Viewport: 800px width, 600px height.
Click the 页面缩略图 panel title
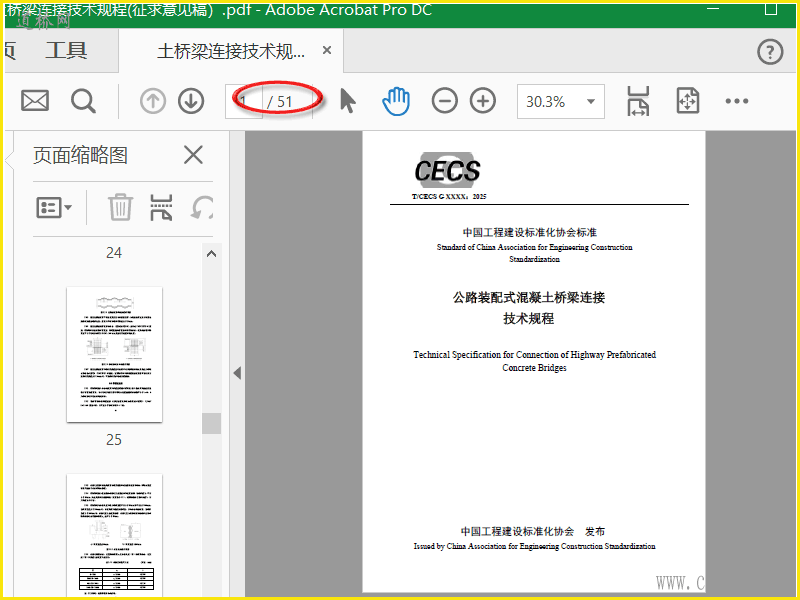click(80, 155)
